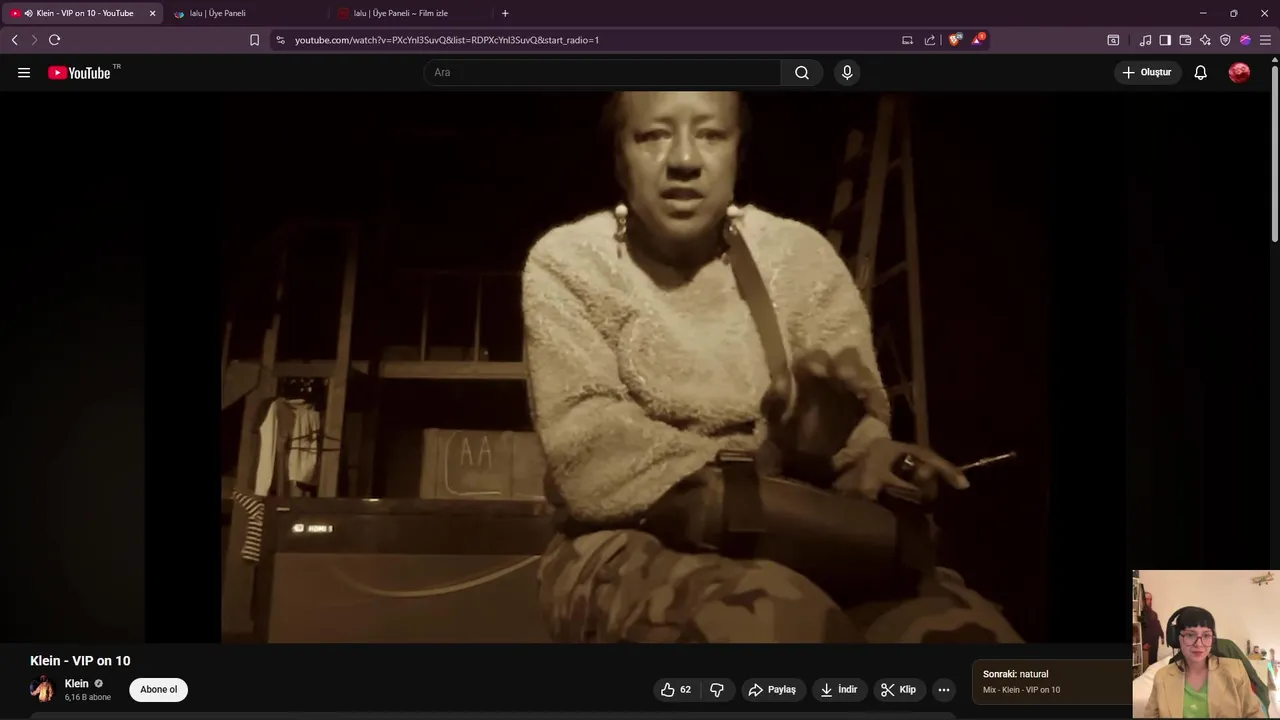Screen dimensions: 1280x720
Task: Click the search magnifier button
Action: tap(802, 73)
